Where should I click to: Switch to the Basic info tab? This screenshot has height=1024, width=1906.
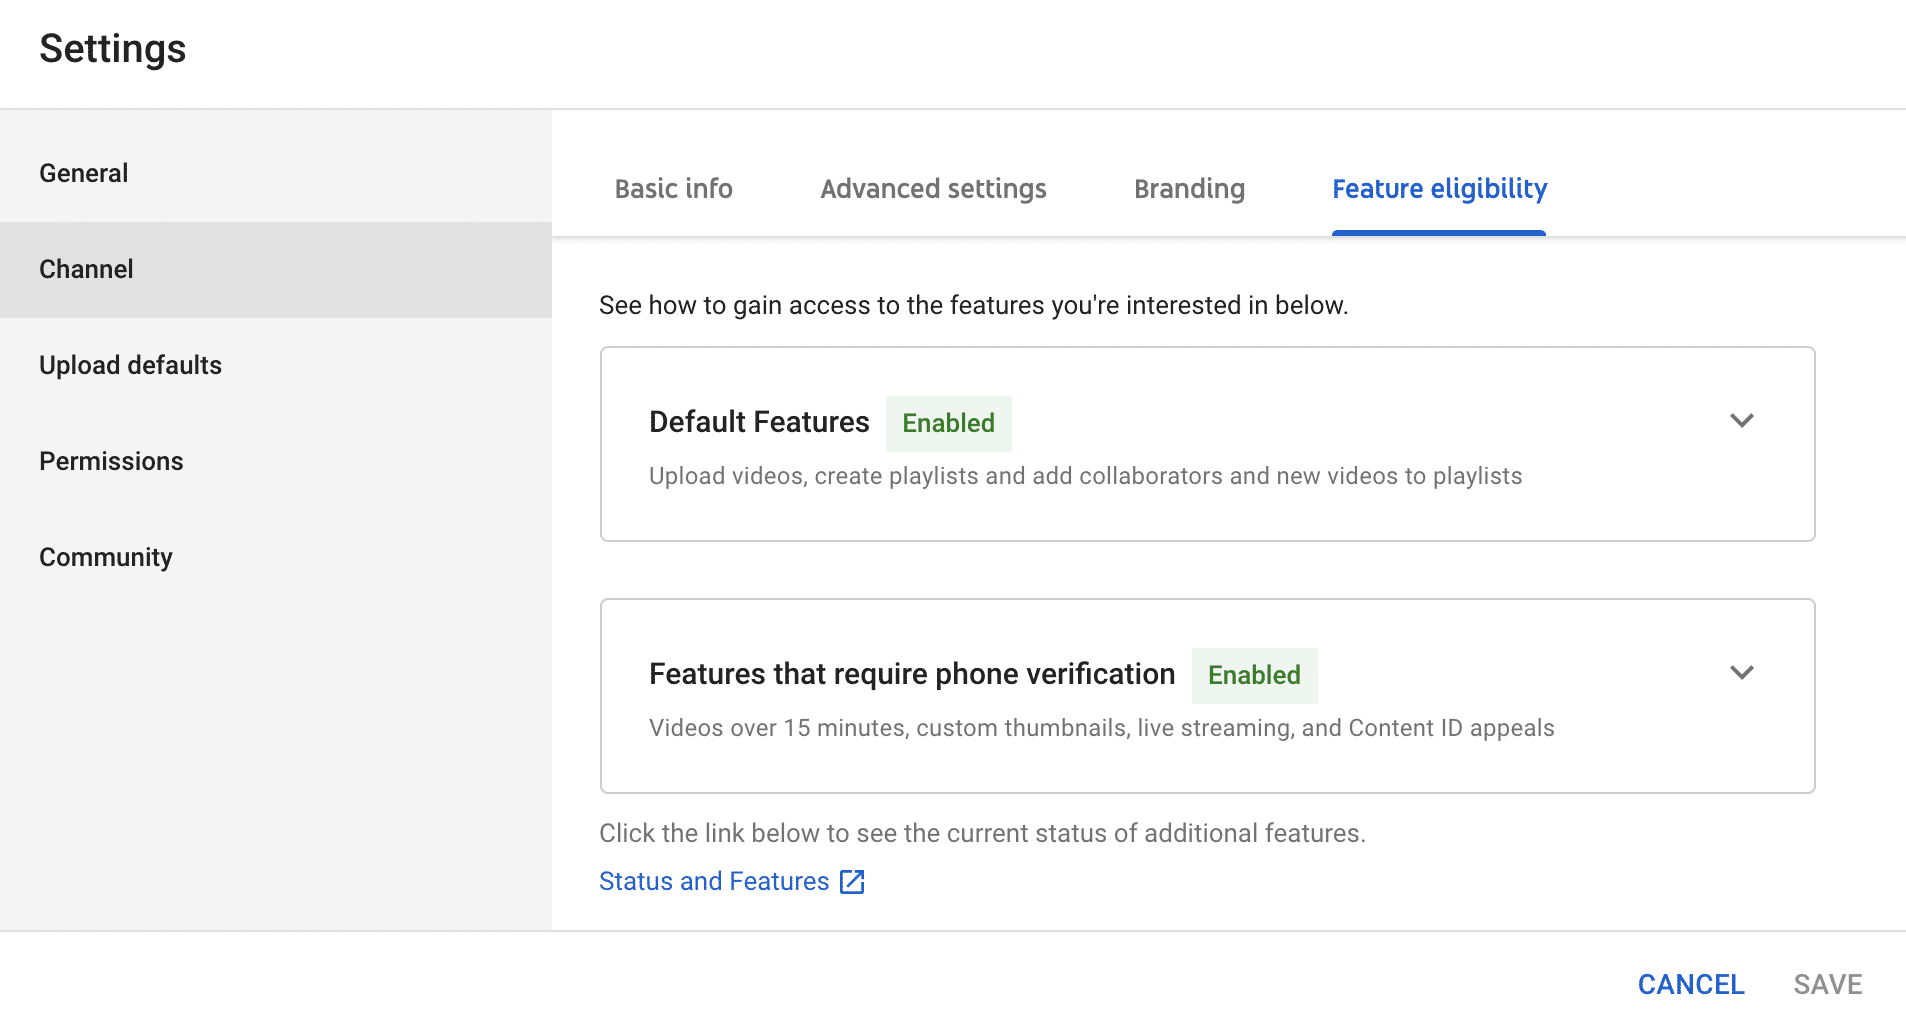(673, 188)
